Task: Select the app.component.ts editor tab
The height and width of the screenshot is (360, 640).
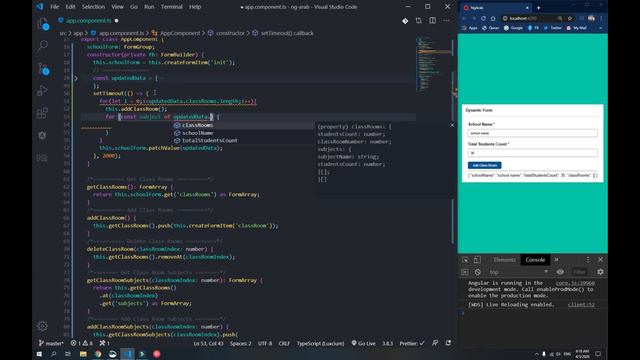Action: pyautogui.click(x=89, y=20)
